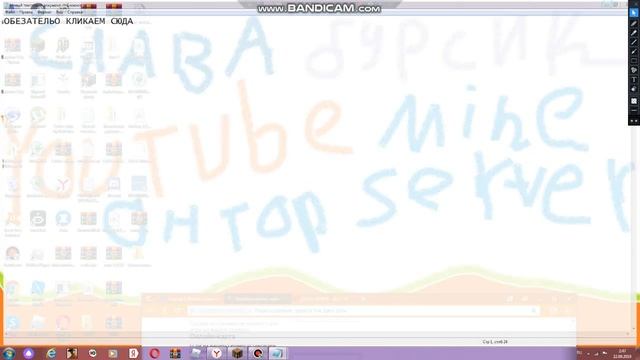Click the word КЛИКАЕМ in Notepad text
Viewport: 640px width, 360px height.
[86, 21]
